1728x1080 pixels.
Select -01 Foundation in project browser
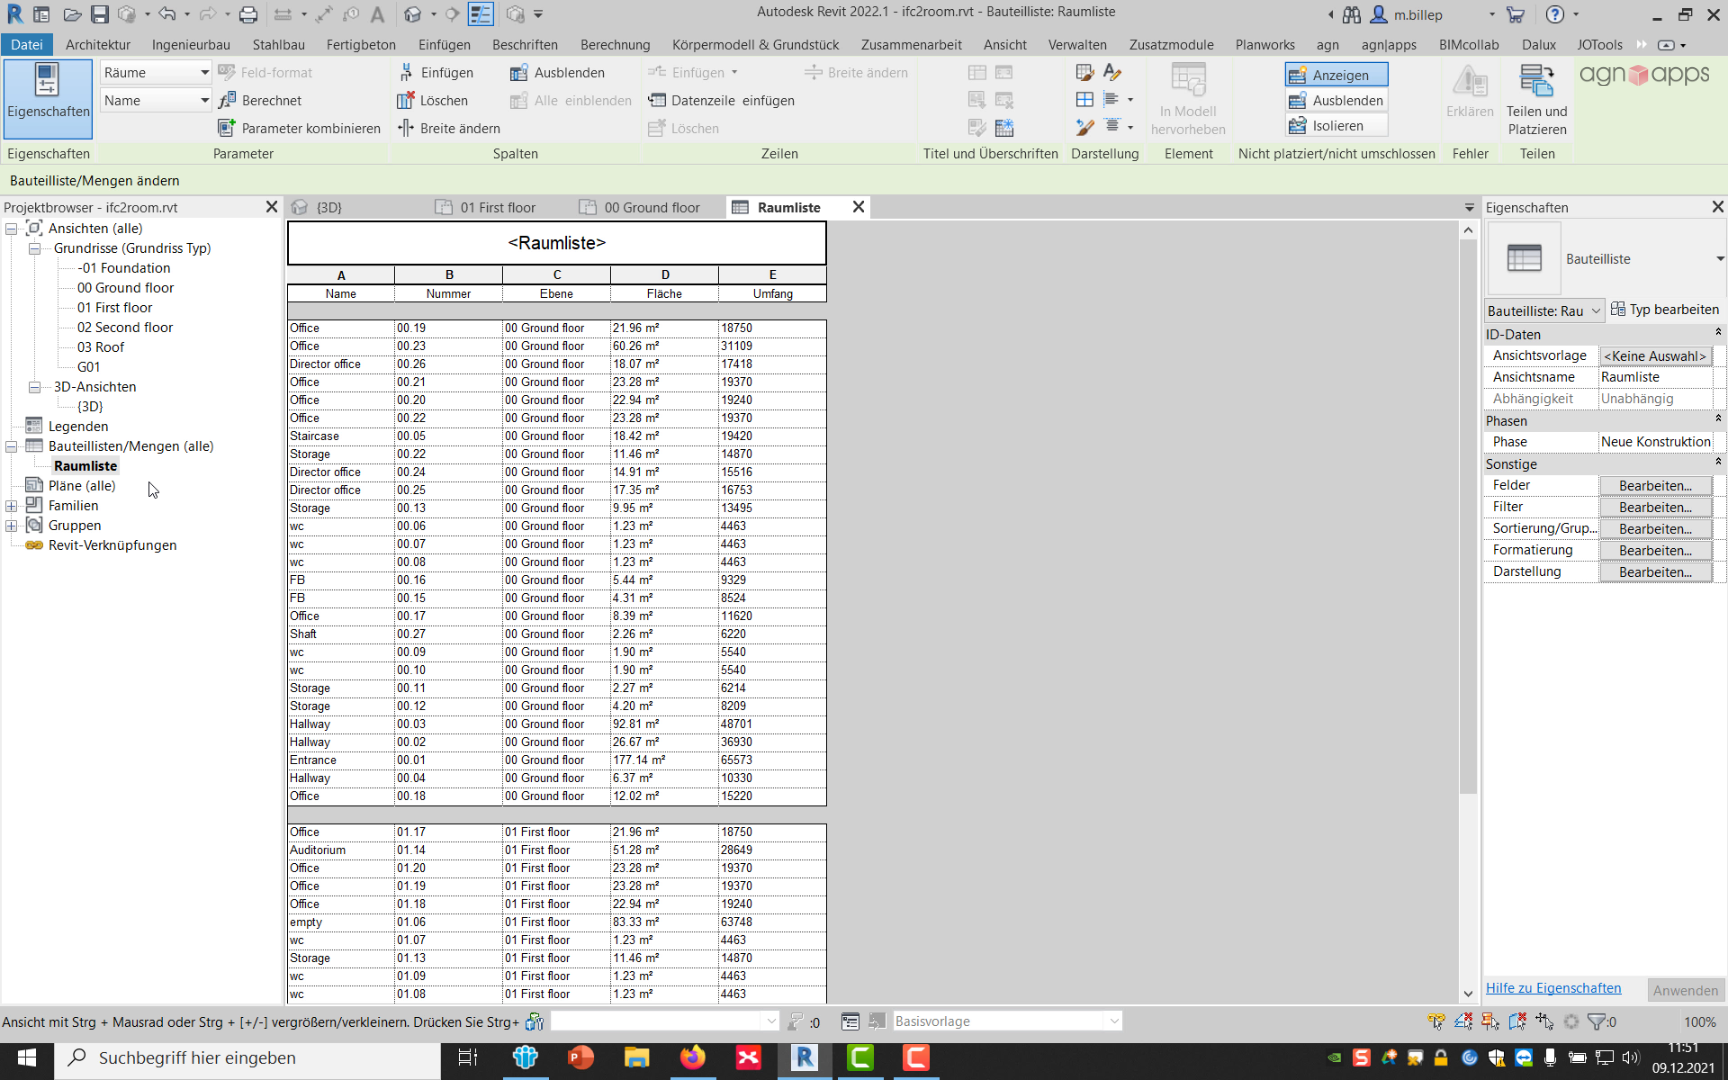tap(124, 268)
